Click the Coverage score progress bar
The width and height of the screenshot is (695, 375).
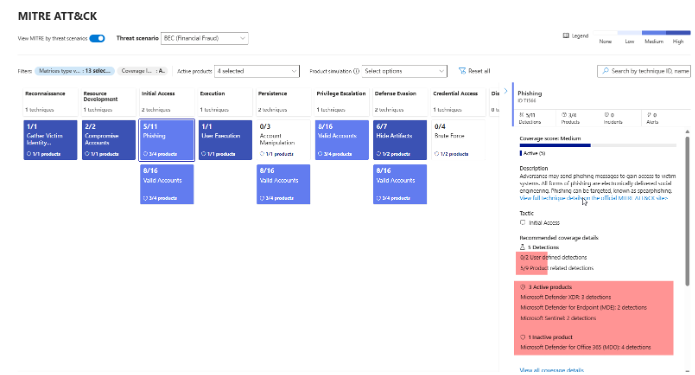(x=598, y=145)
